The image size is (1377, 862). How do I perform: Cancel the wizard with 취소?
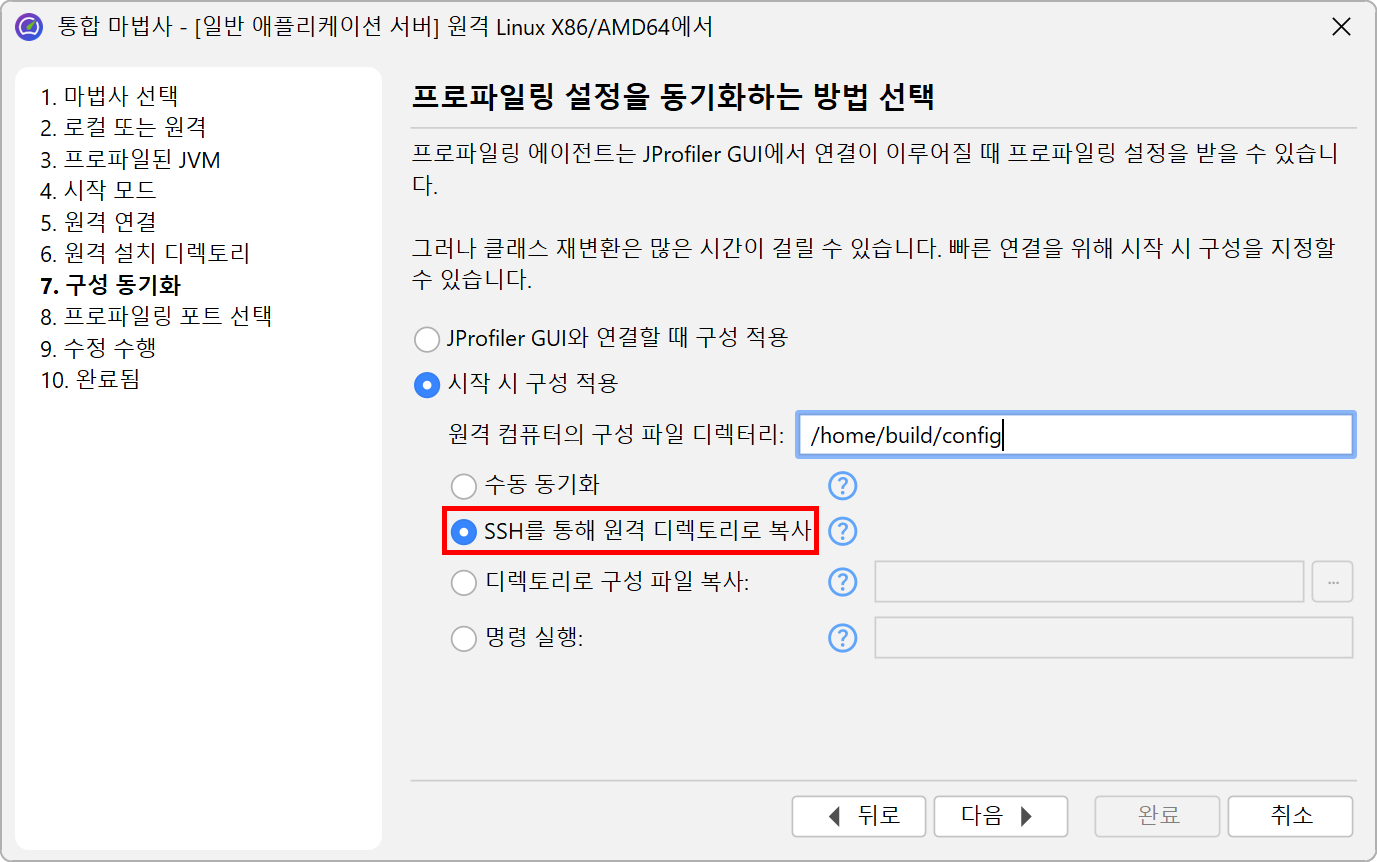1291,816
